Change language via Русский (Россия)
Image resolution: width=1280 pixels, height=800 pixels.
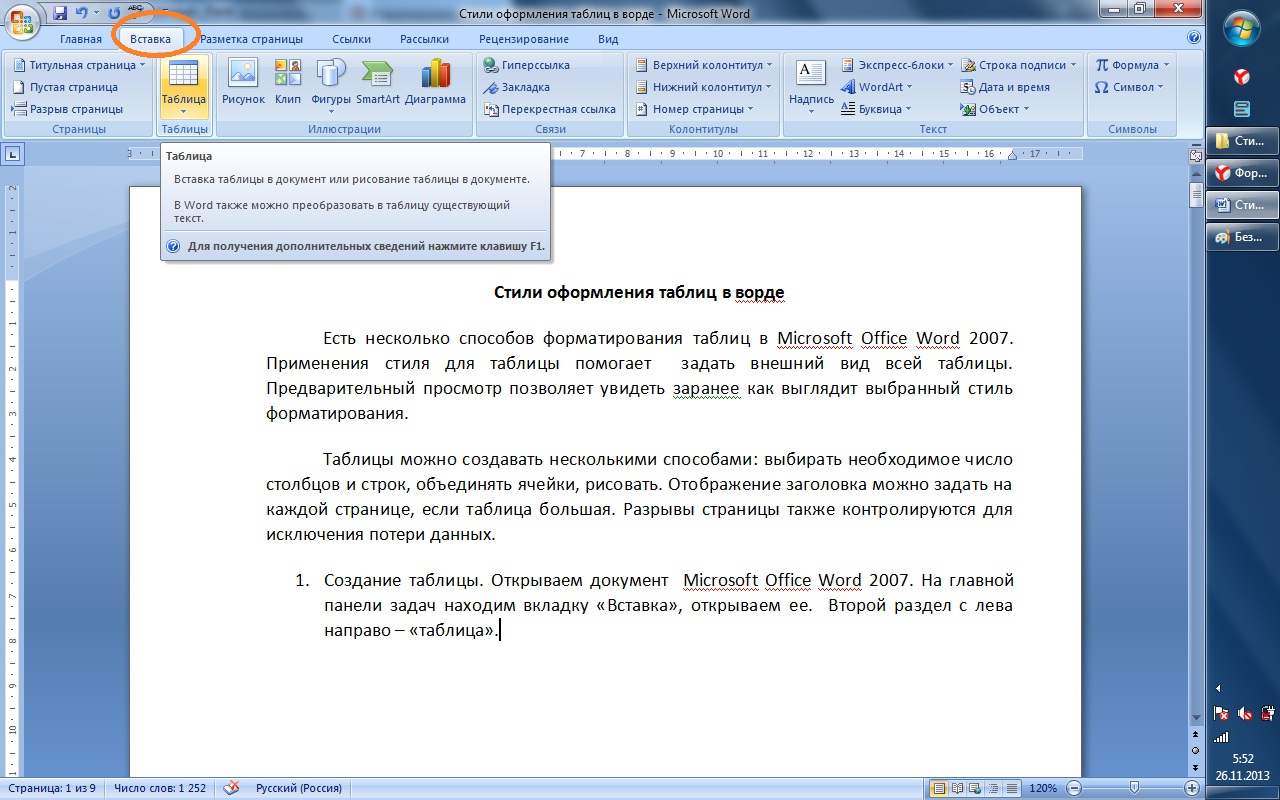click(x=299, y=788)
